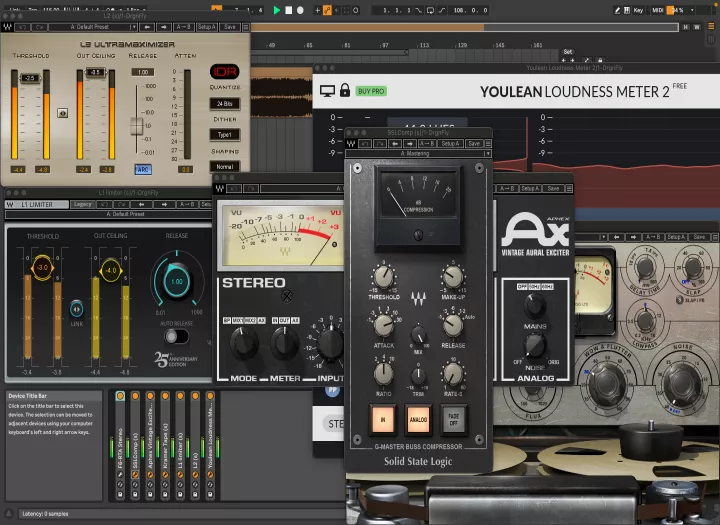Open the hamburger menu in L3 toolbar
Image resolution: width=720 pixels, height=525 pixels.
tap(246, 27)
